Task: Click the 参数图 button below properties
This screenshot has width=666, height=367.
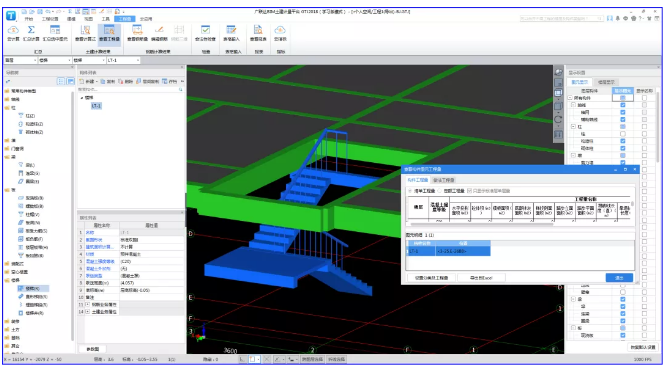Action: click(92, 349)
